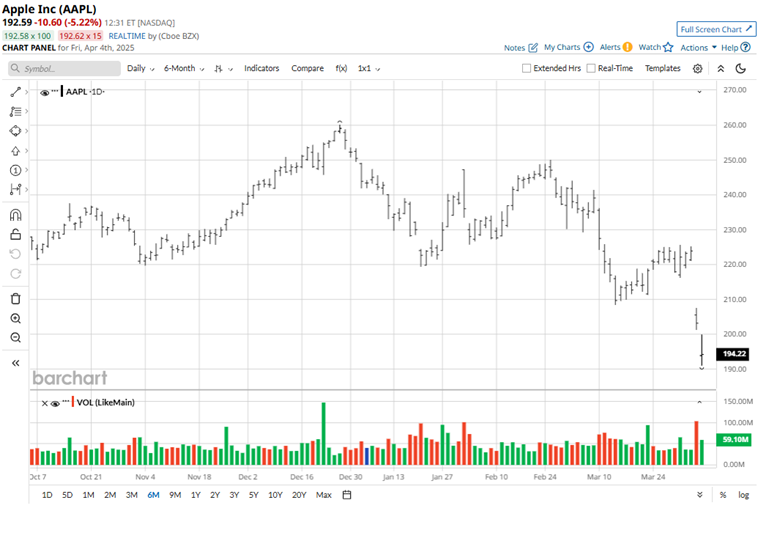
Task: Open the Full Screen Chart
Action: tap(716, 29)
